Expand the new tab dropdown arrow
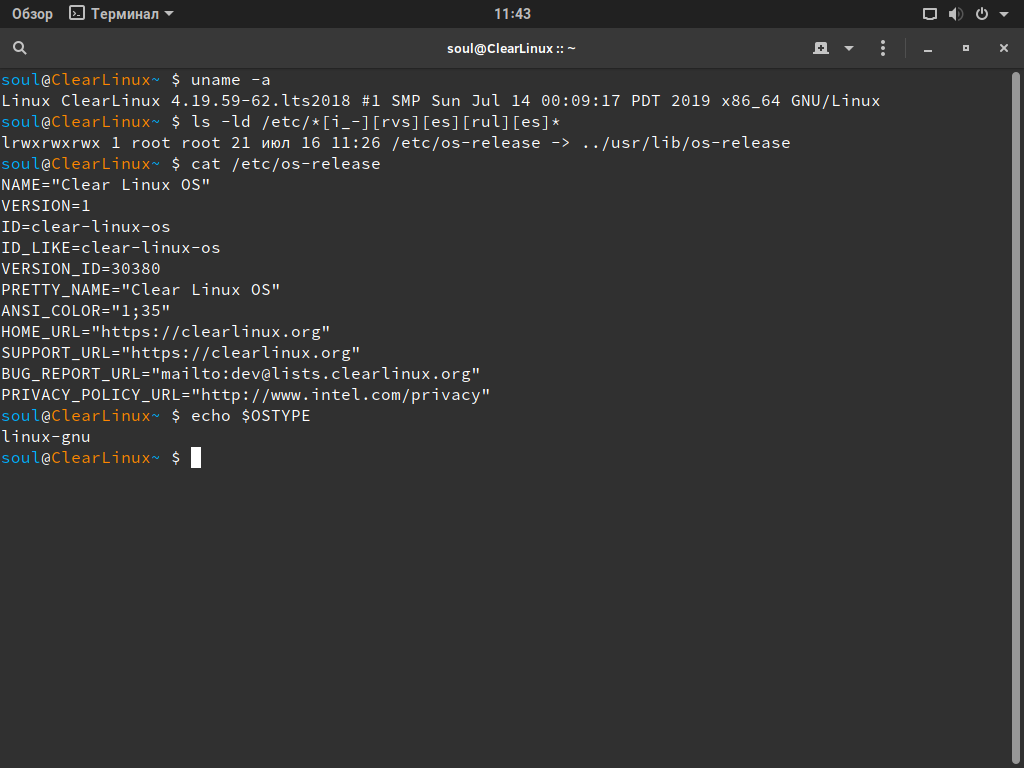Viewport: 1024px width, 768px height. click(849, 48)
